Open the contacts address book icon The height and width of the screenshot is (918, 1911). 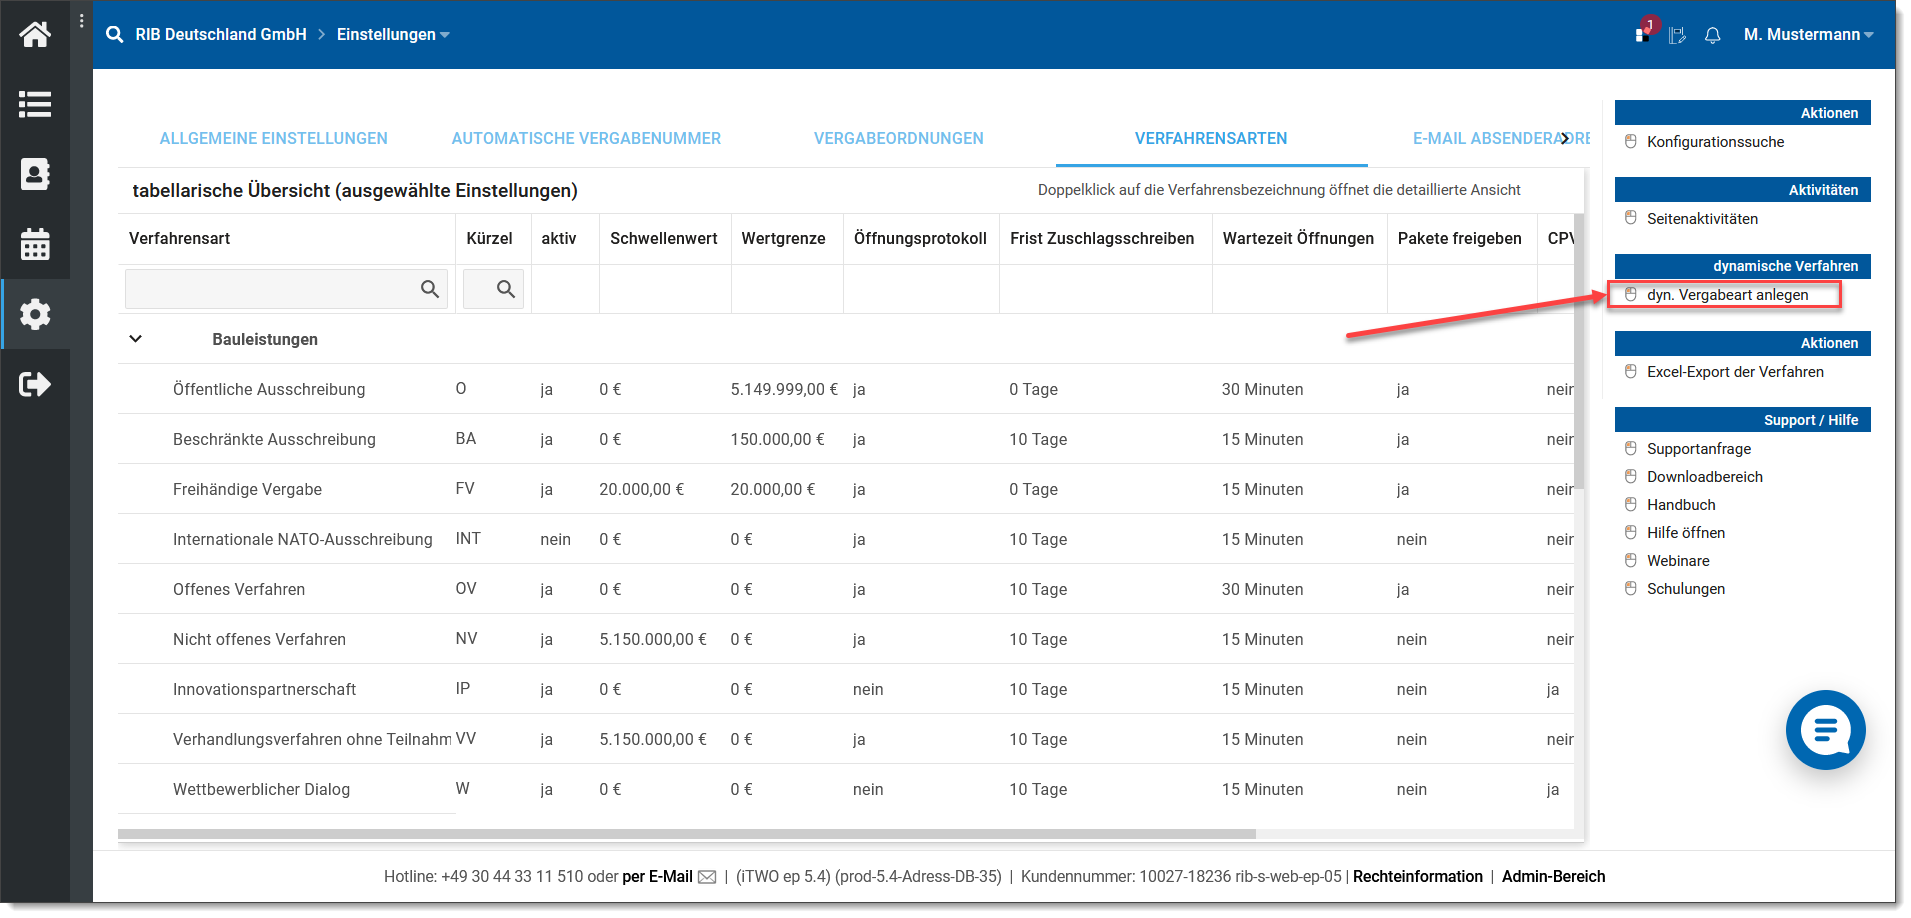(35, 174)
